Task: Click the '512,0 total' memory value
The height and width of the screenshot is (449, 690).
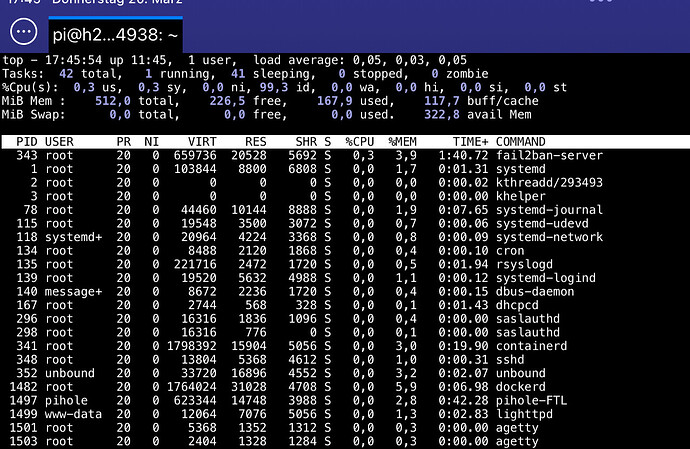Action: [134, 101]
